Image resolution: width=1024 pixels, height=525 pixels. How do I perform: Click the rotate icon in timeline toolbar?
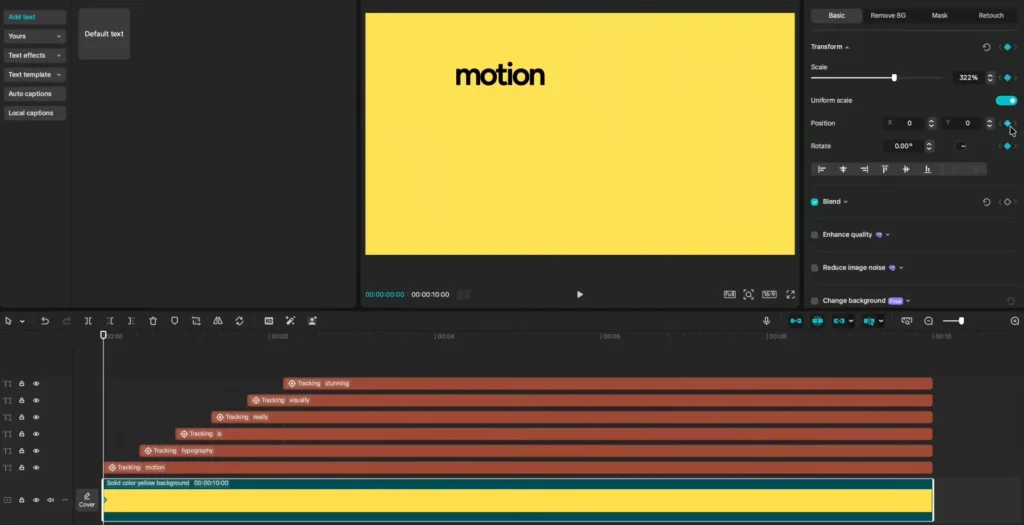coord(239,321)
